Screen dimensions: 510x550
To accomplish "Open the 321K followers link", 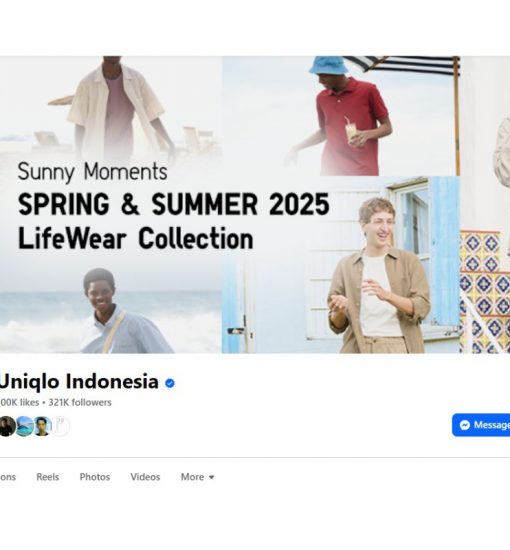I will (x=80, y=402).
